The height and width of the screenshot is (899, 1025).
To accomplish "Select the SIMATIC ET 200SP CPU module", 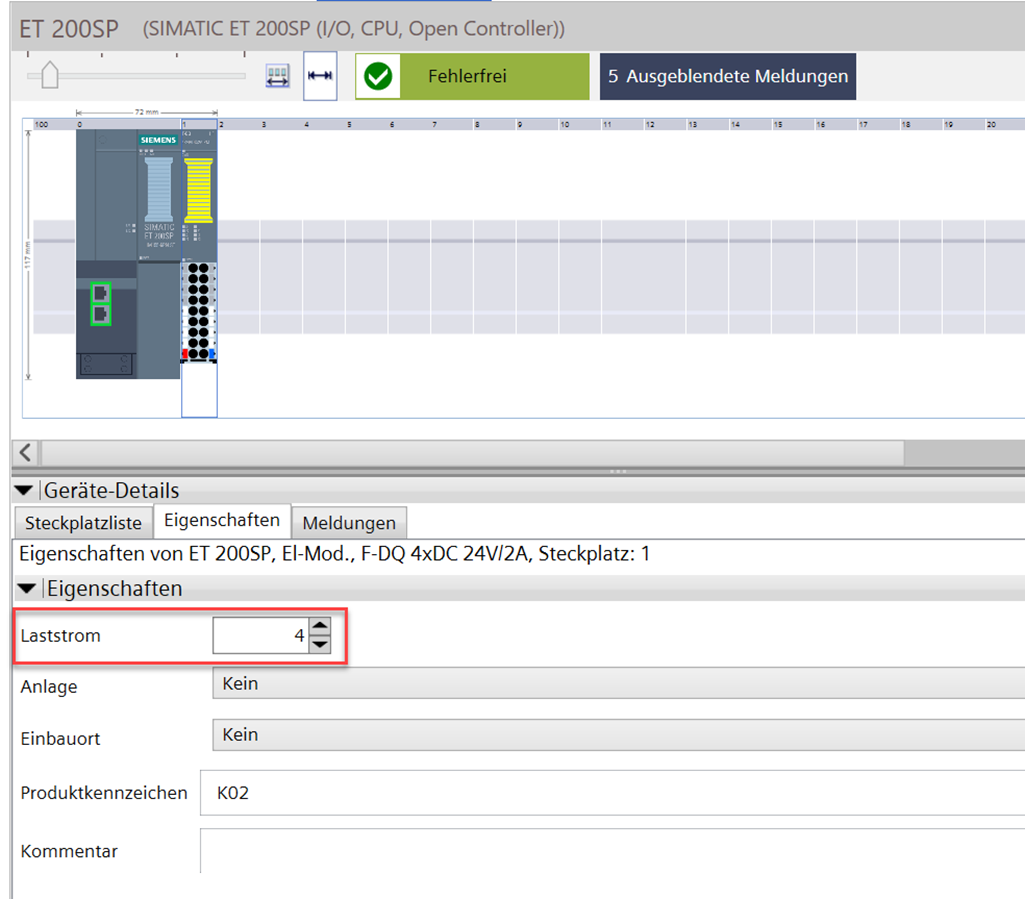I will coord(128,200).
